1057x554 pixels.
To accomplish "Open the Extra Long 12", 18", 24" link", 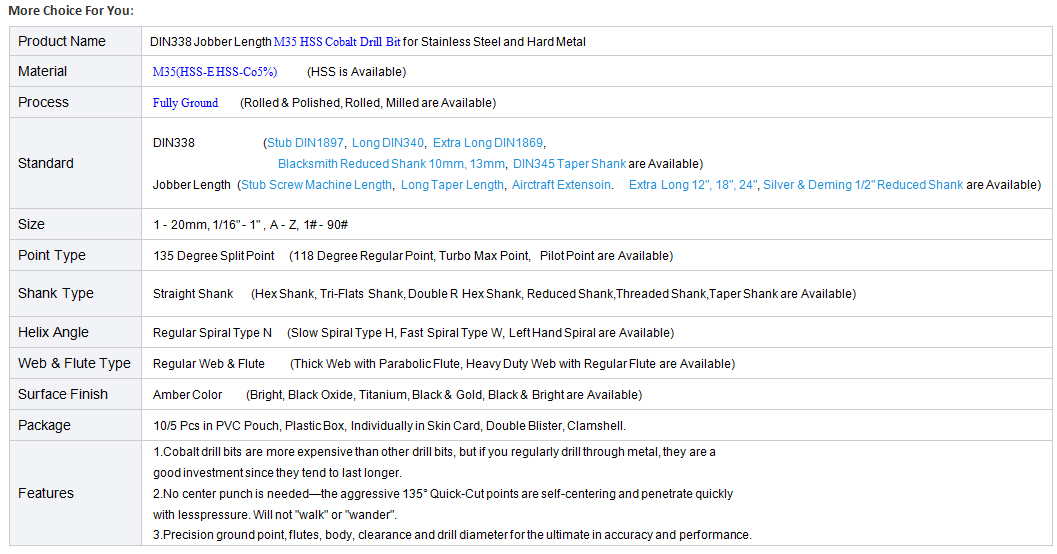I will coord(693,185).
